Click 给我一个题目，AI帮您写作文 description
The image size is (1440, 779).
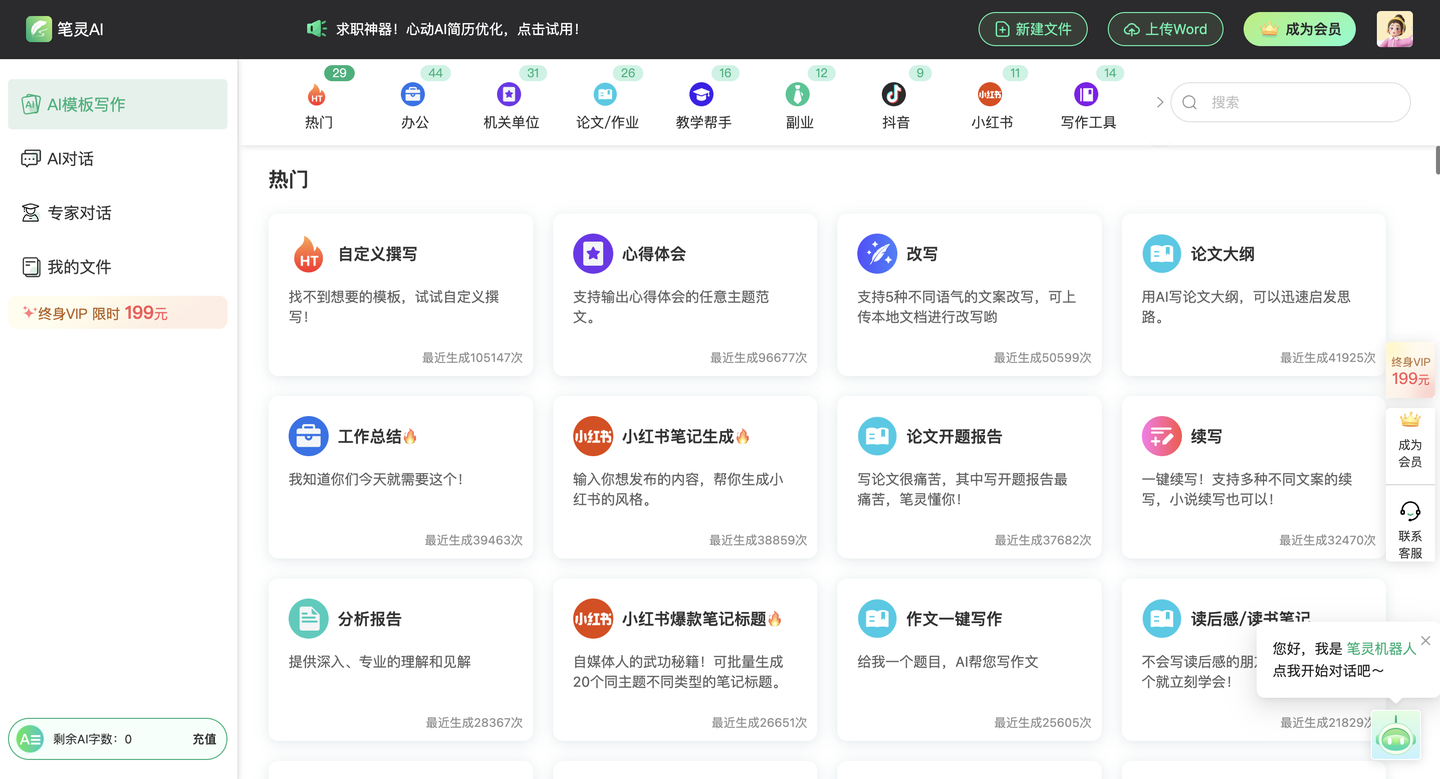[x=948, y=661]
